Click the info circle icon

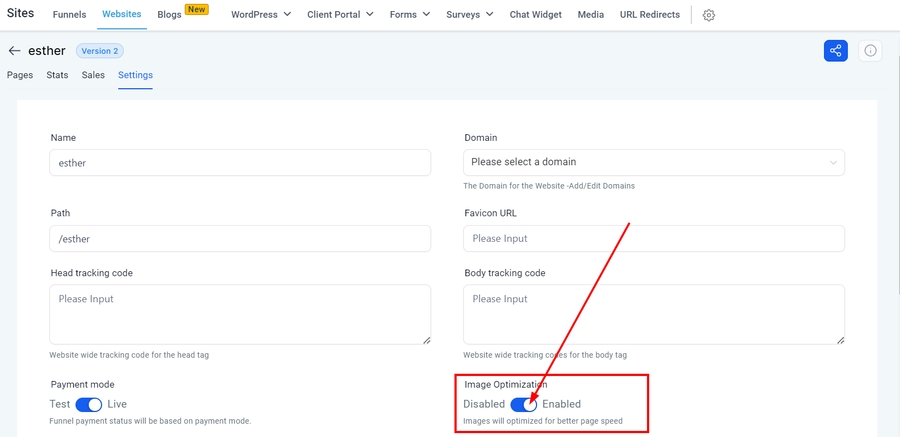(870, 51)
